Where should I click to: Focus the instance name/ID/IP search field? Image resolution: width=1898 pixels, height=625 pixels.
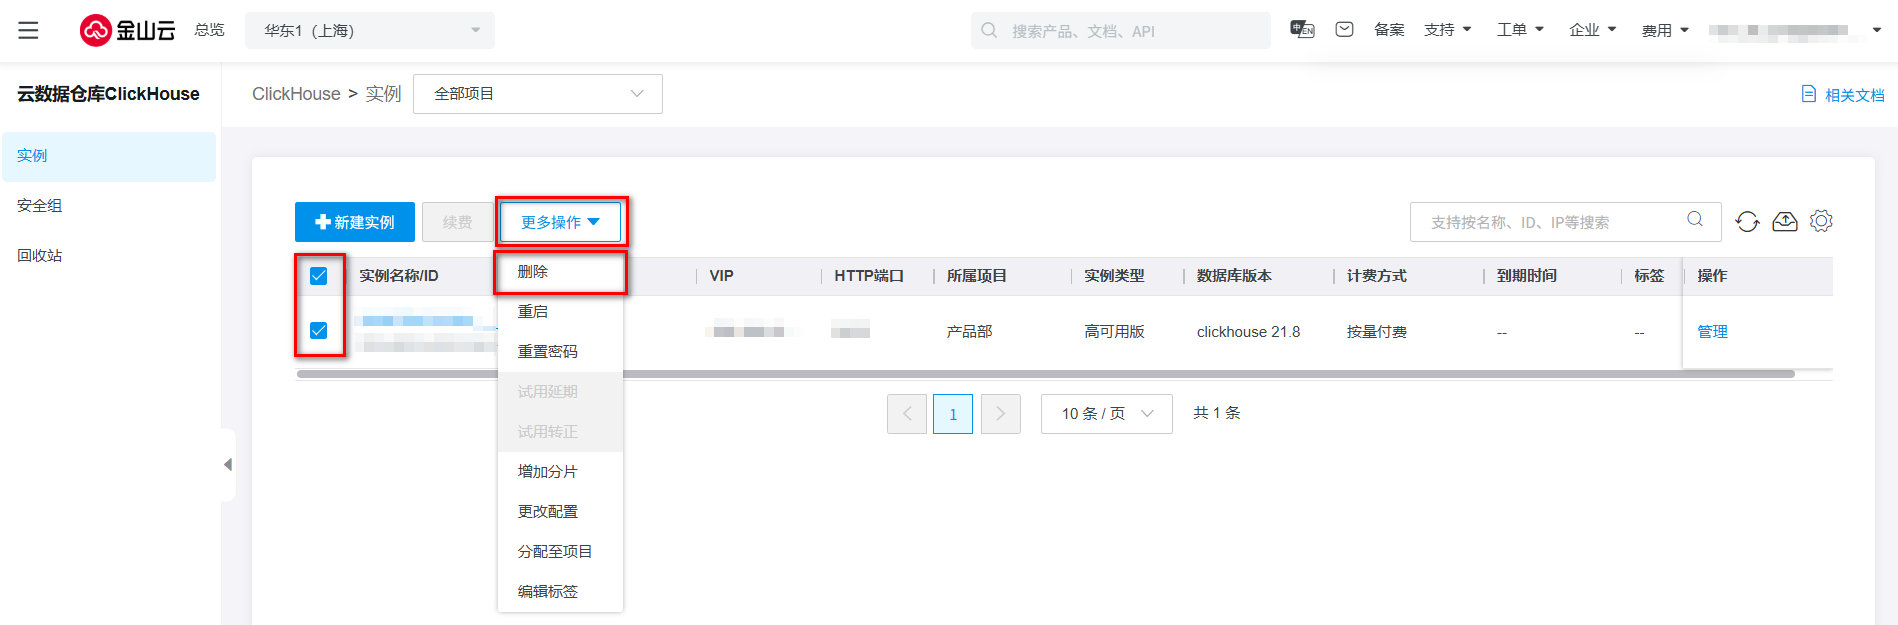(1550, 222)
